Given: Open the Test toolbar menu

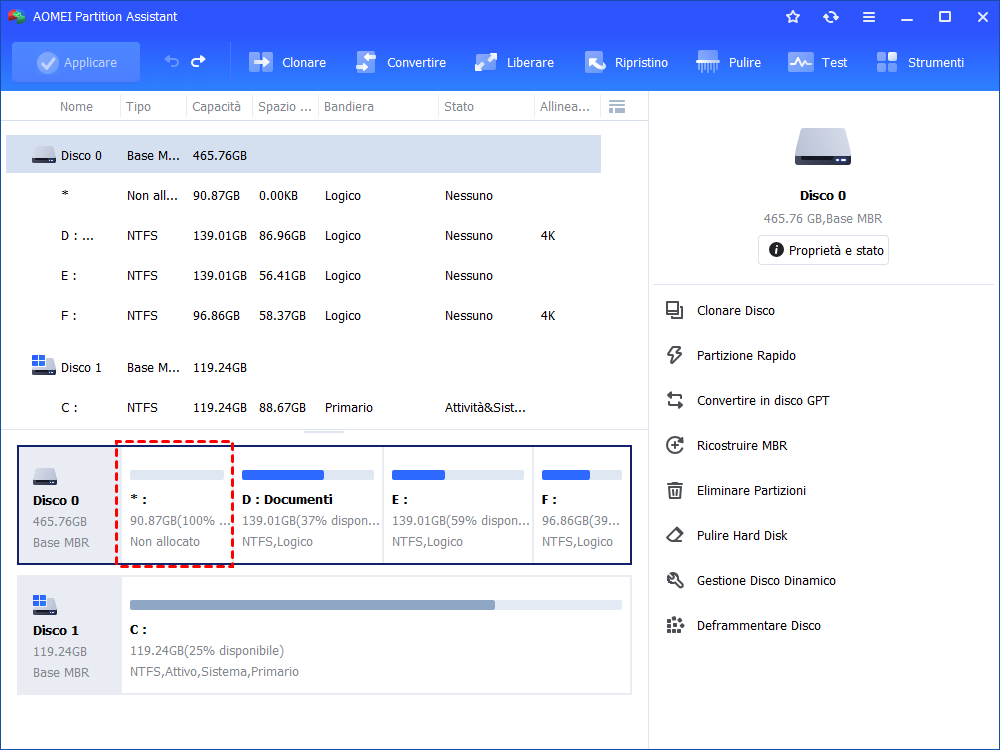Looking at the screenshot, I should point(818,62).
